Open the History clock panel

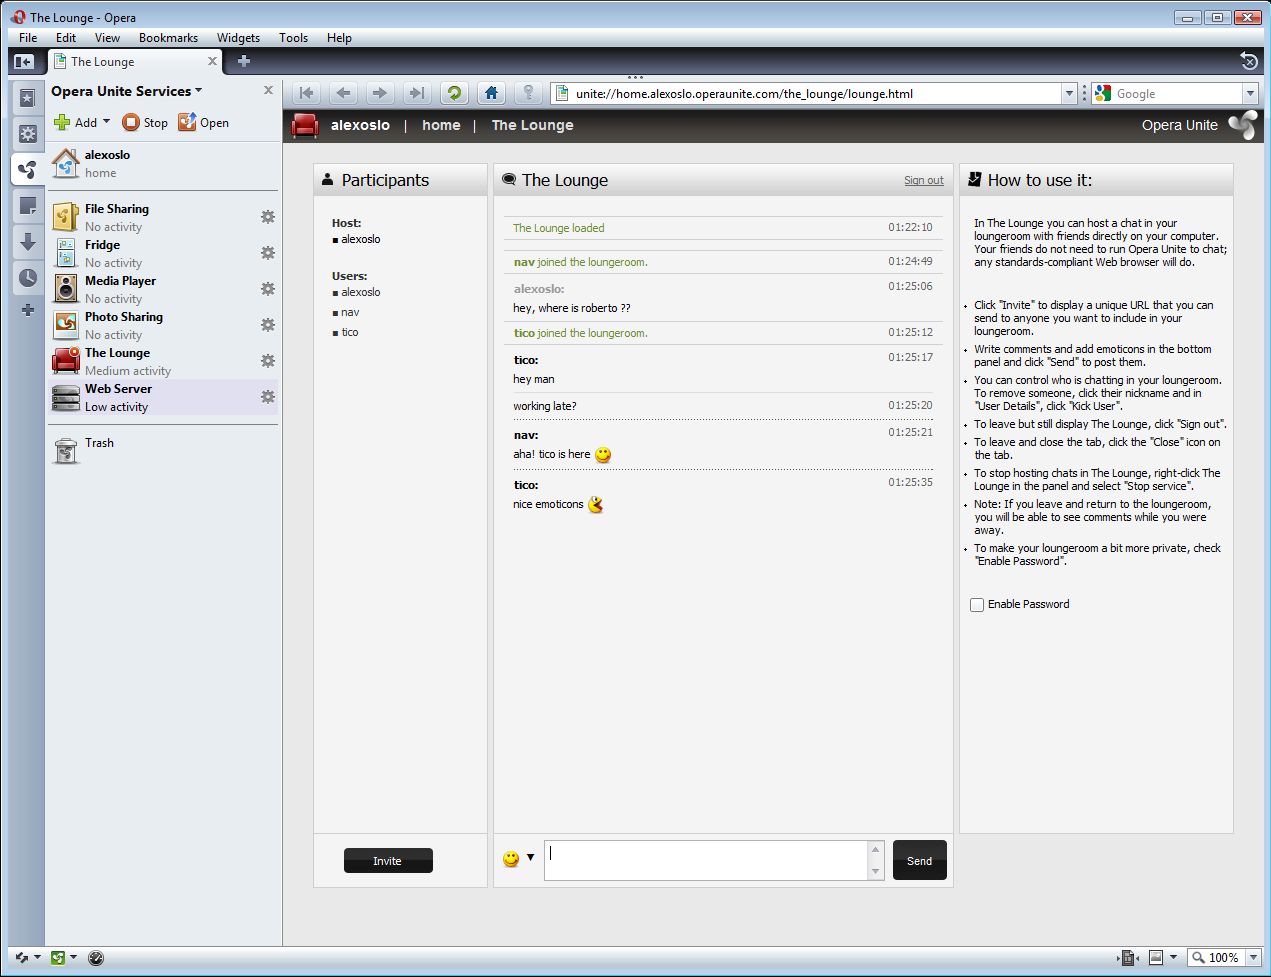click(27, 278)
